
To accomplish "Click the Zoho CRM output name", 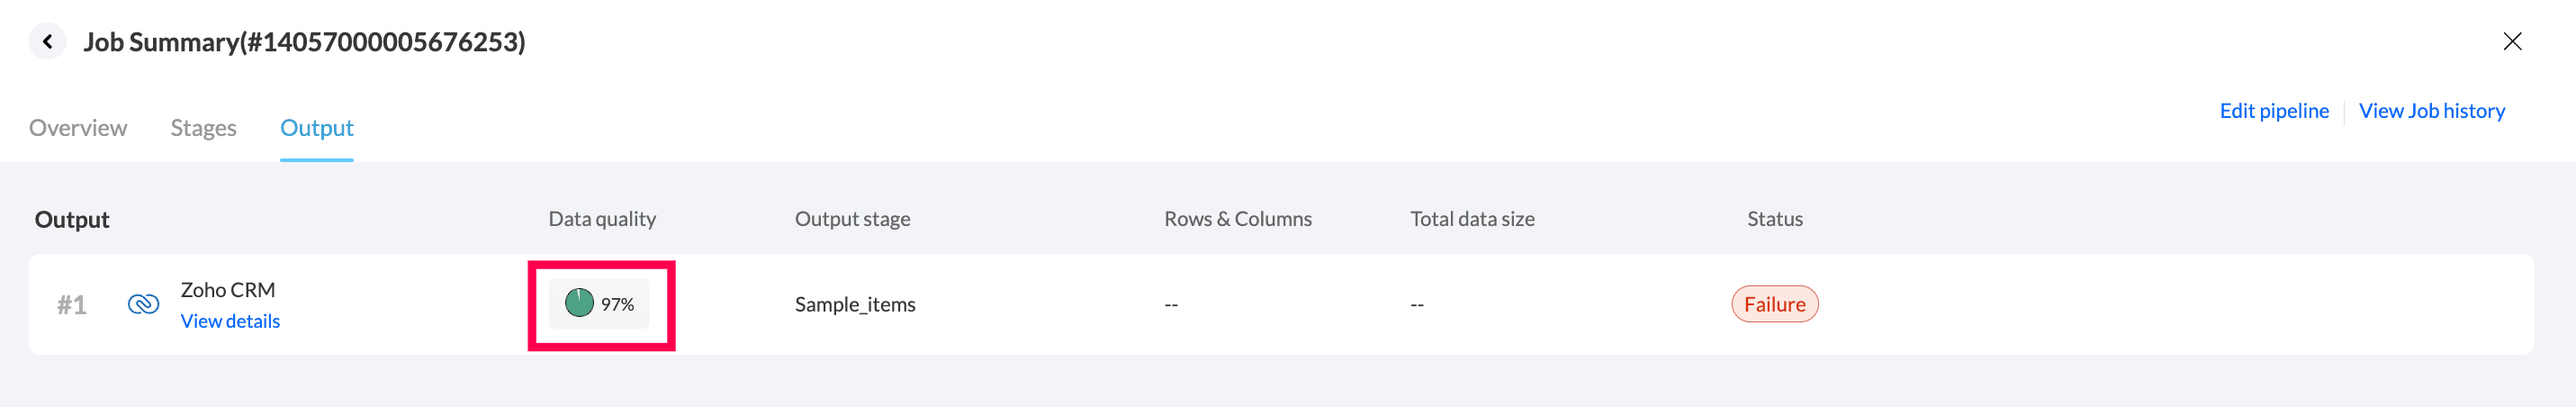I will pyautogui.click(x=227, y=290).
